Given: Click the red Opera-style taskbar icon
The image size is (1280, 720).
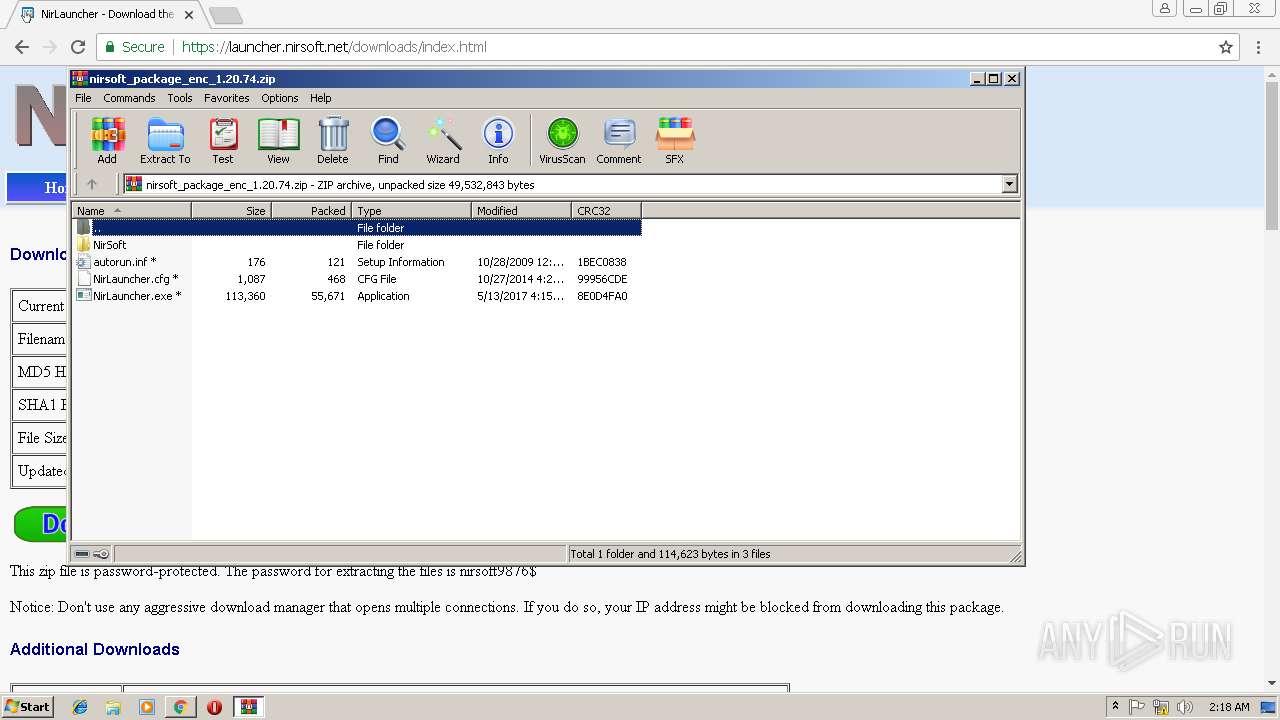Looking at the screenshot, I should click(214, 707).
